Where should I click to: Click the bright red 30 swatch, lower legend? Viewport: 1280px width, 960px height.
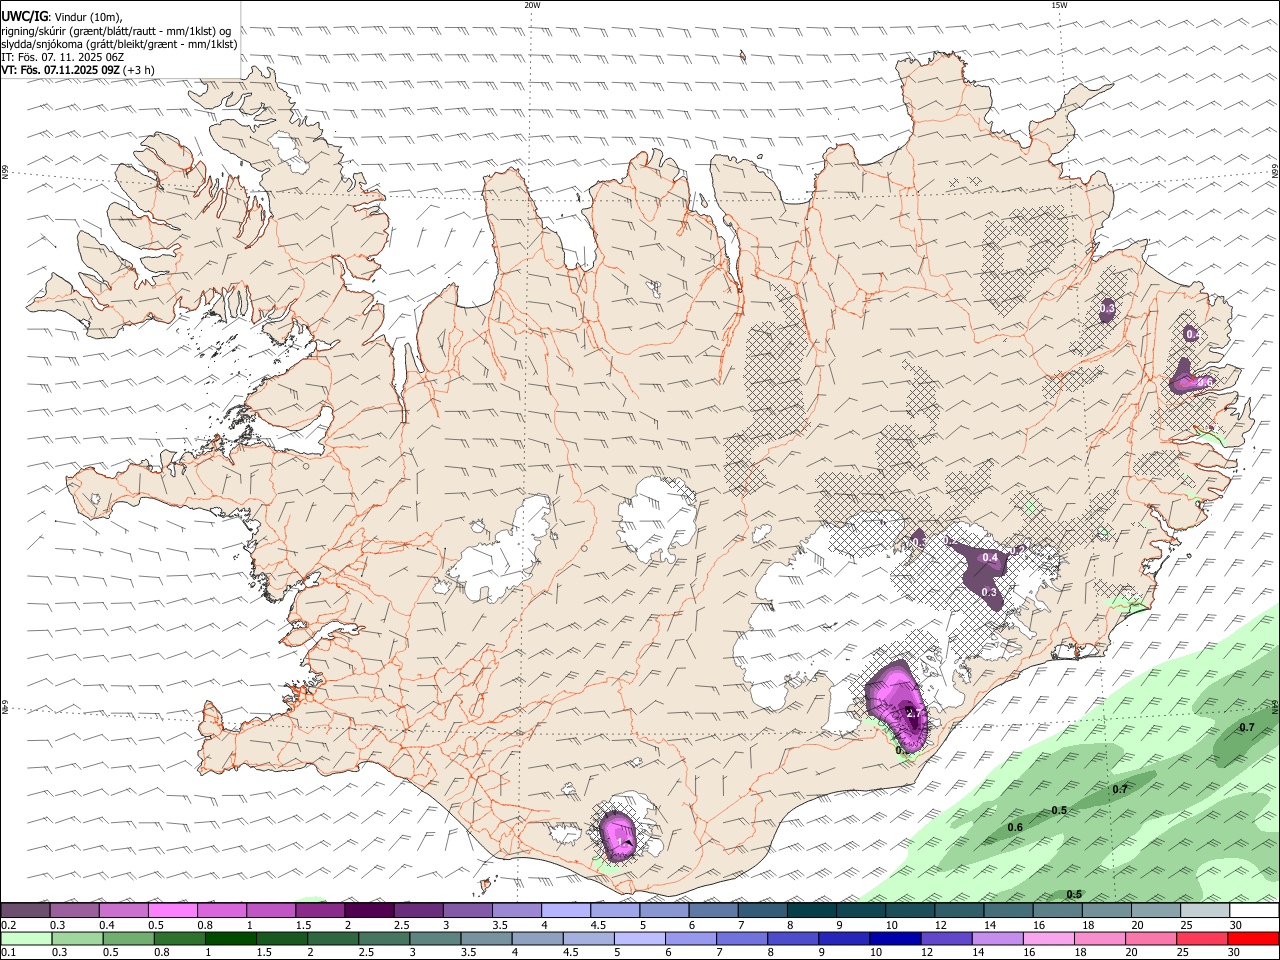pos(1254,938)
